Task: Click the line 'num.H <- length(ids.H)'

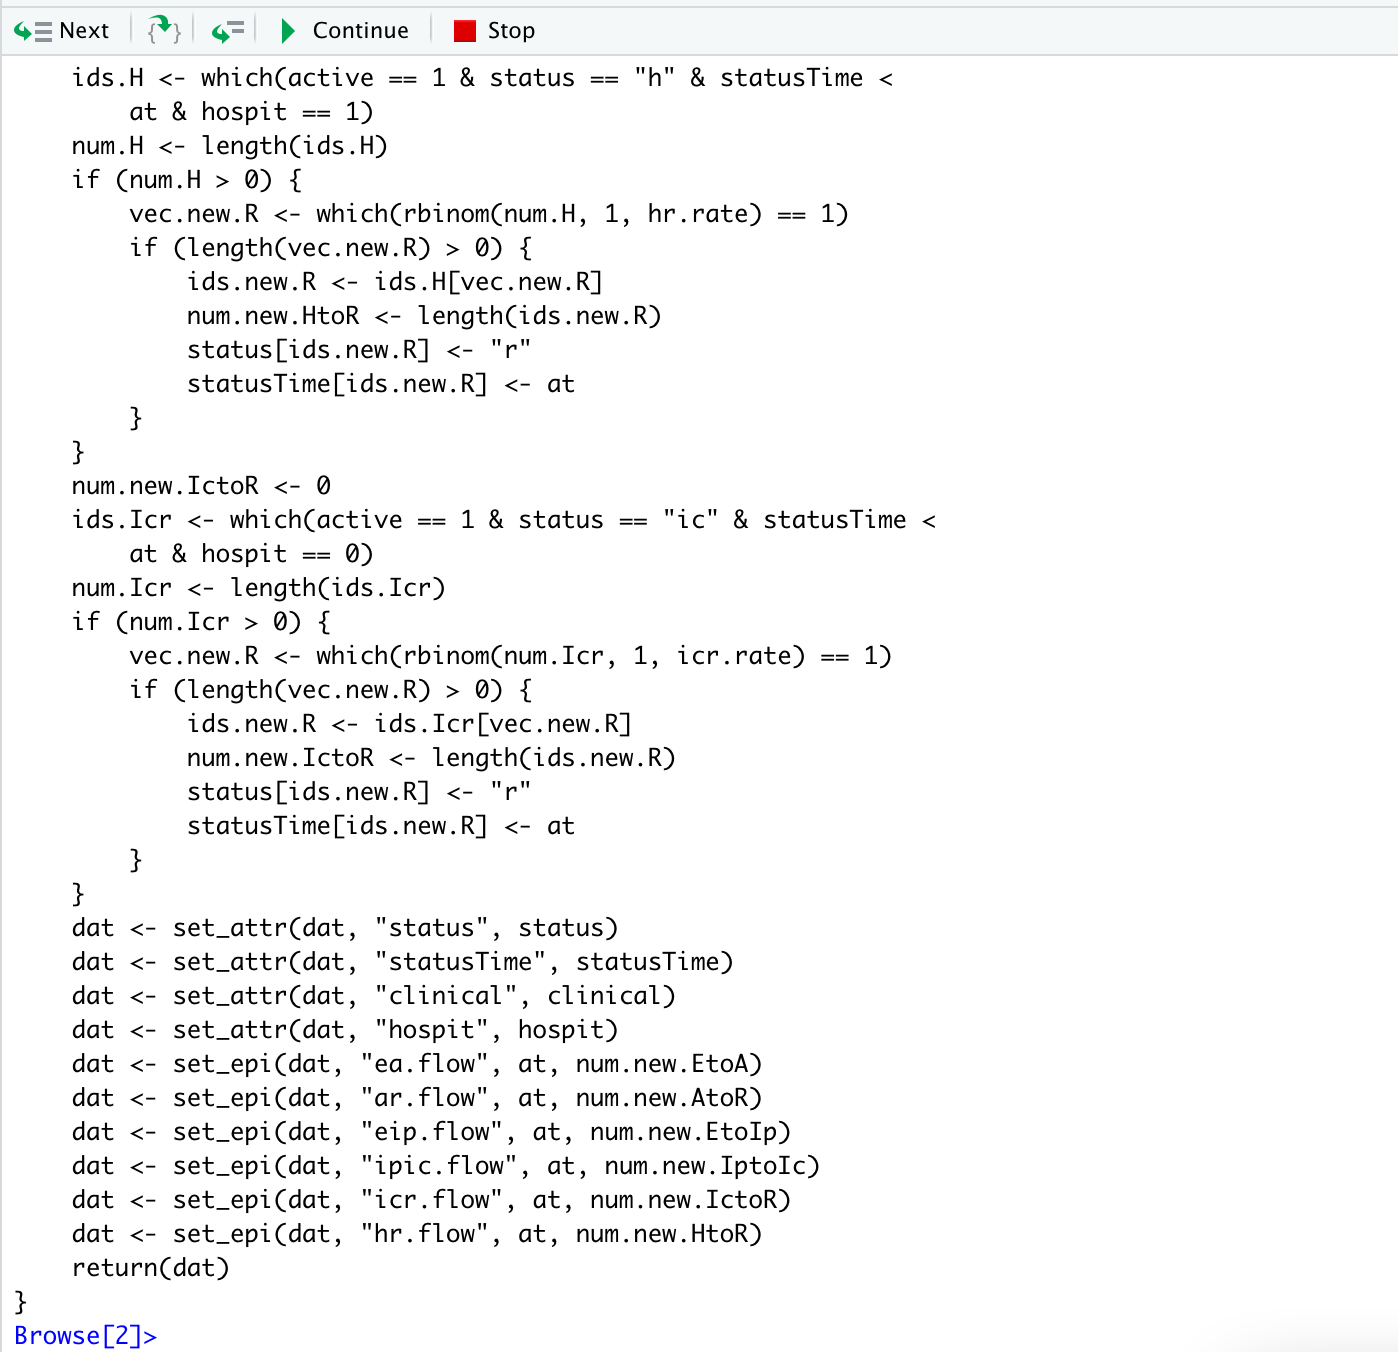Action: (x=229, y=146)
